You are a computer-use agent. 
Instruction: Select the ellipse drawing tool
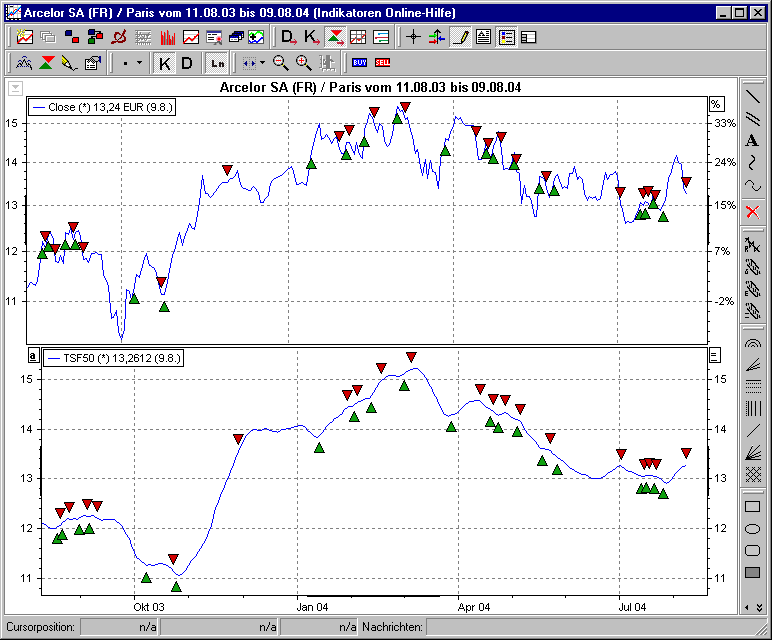click(752, 529)
